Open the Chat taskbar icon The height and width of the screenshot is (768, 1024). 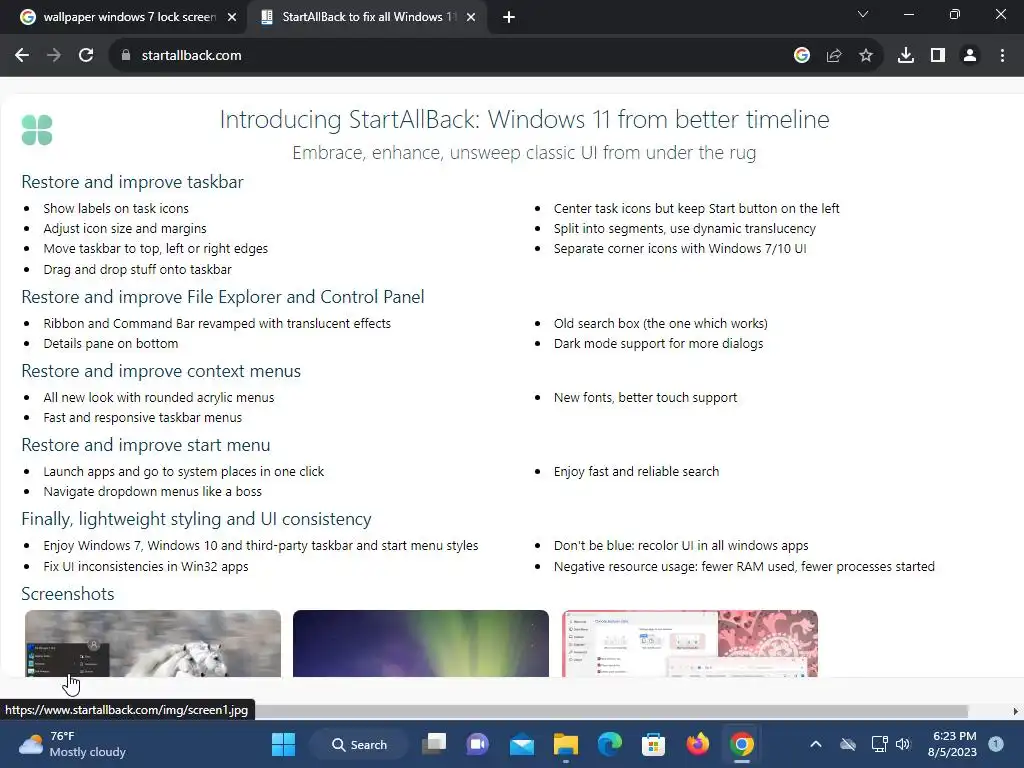(477, 744)
